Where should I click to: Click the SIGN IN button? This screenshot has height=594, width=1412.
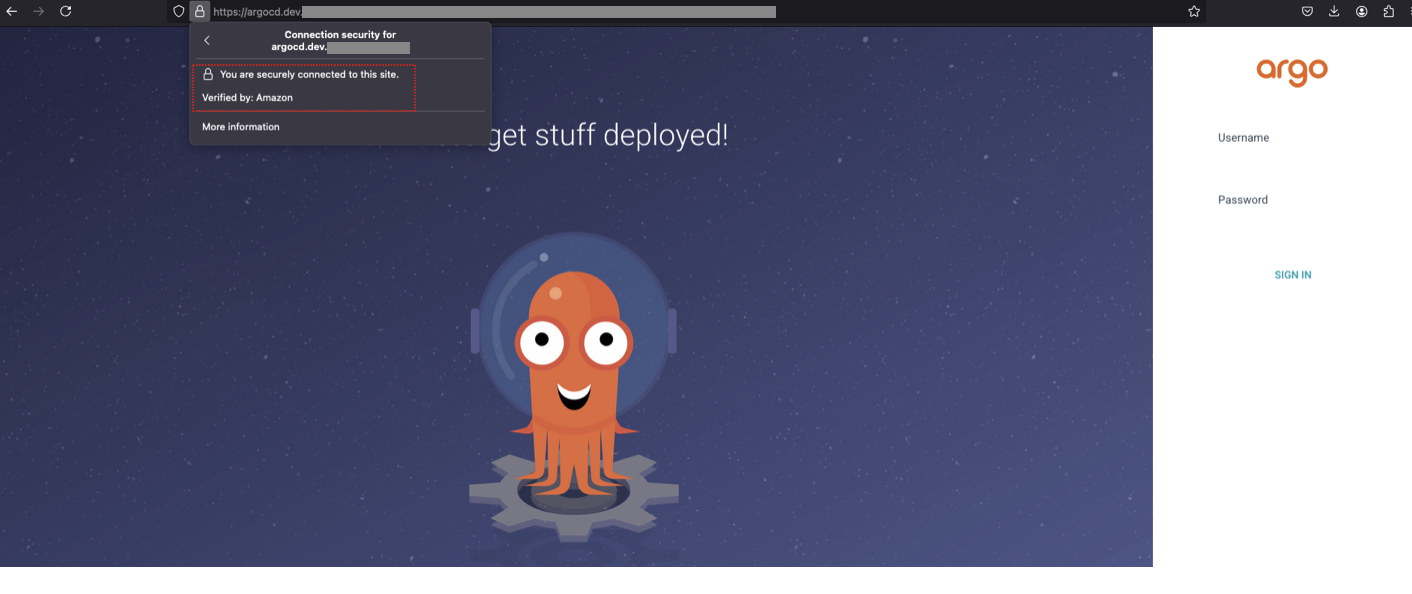pyautogui.click(x=1293, y=275)
